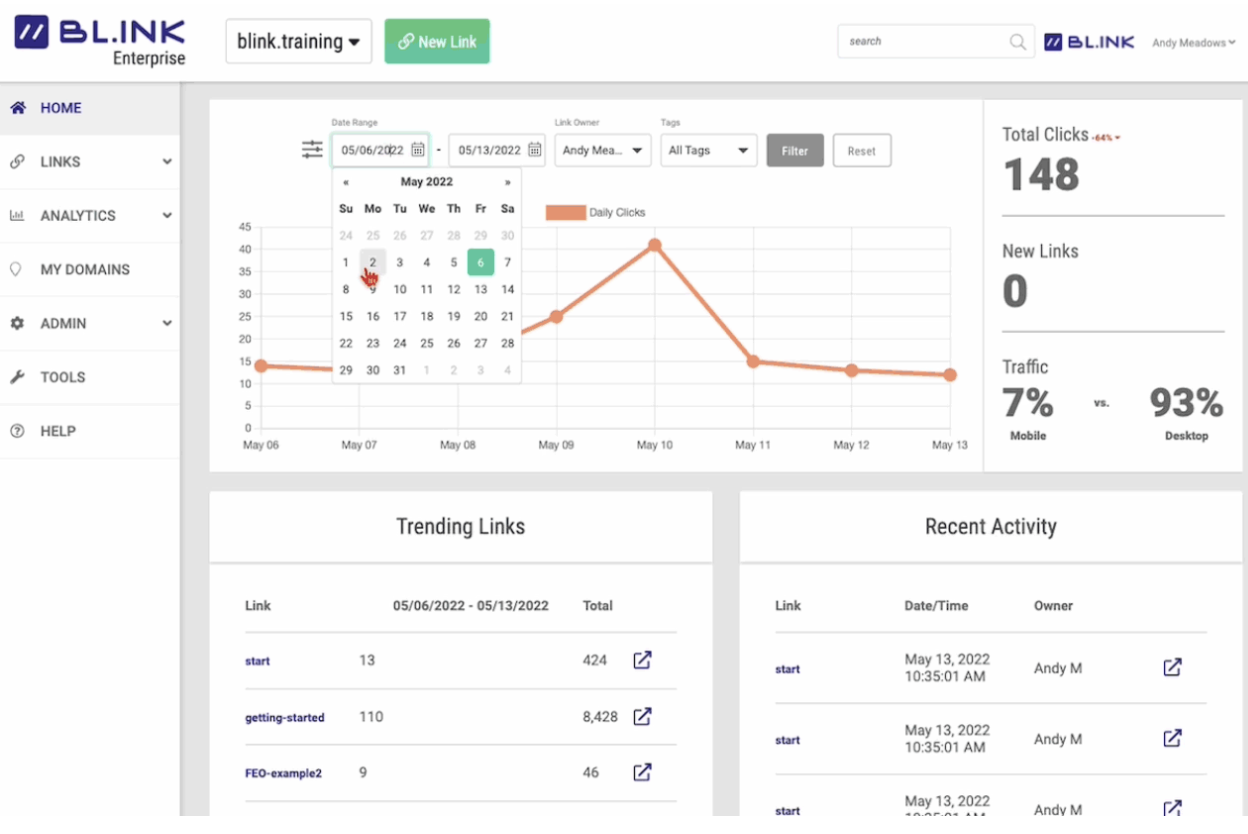Click the Admin gear icon
Image resolution: width=1248 pixels, height=834 pixels.
(17, 324)
